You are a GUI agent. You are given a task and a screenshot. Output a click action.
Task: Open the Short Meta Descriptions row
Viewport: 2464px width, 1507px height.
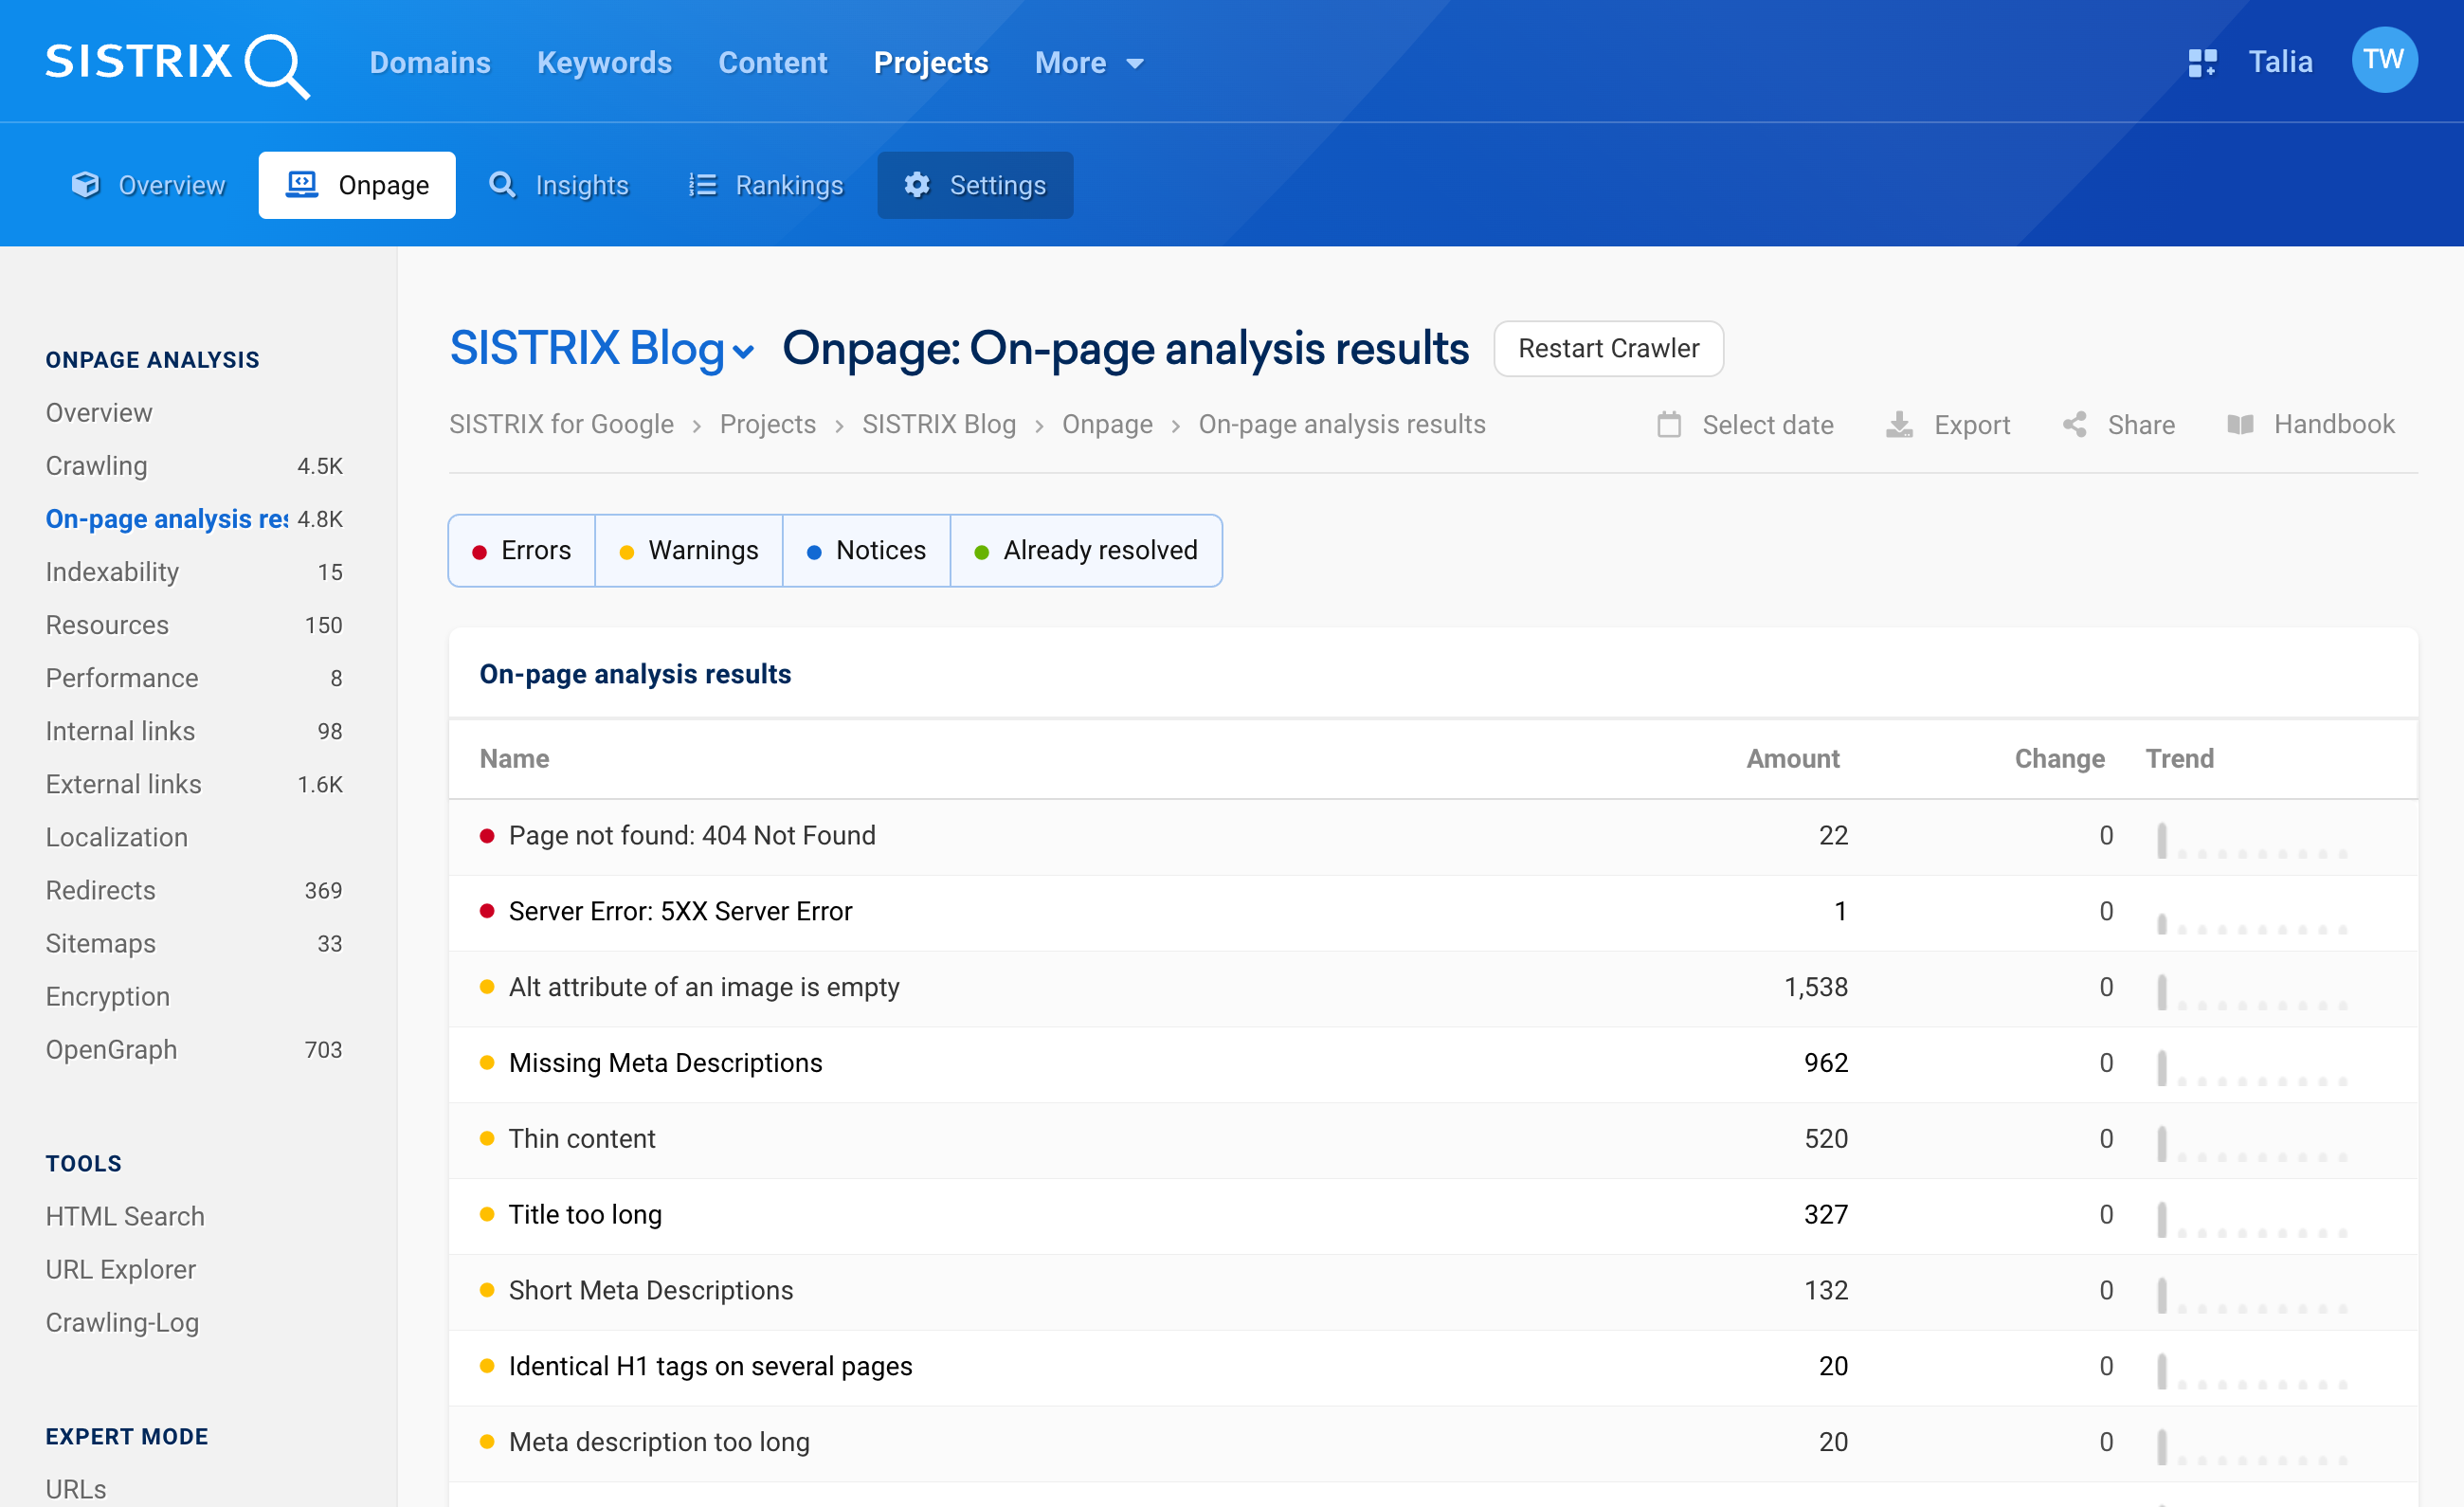pyautogui.click(x=1433, y=1291)
